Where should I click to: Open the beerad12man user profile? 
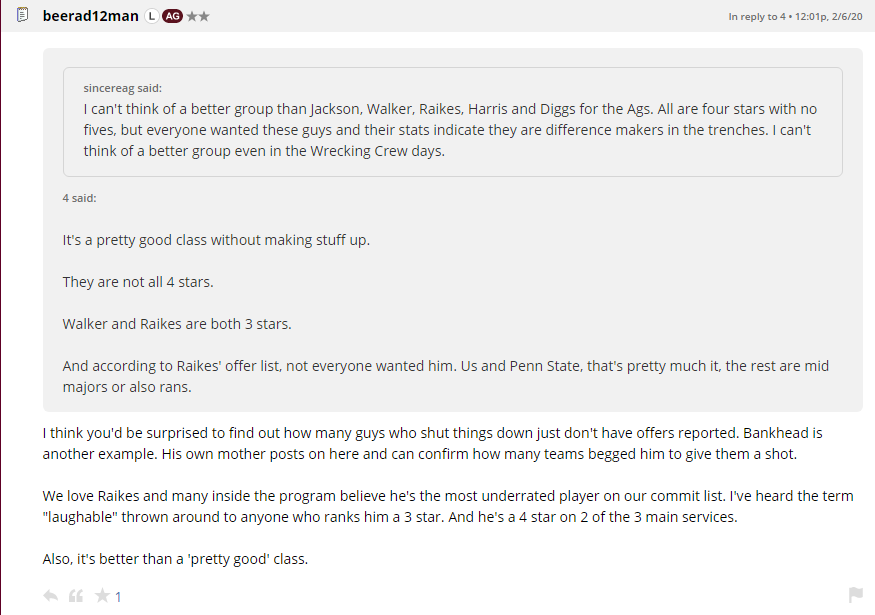[x=91, y=16]
